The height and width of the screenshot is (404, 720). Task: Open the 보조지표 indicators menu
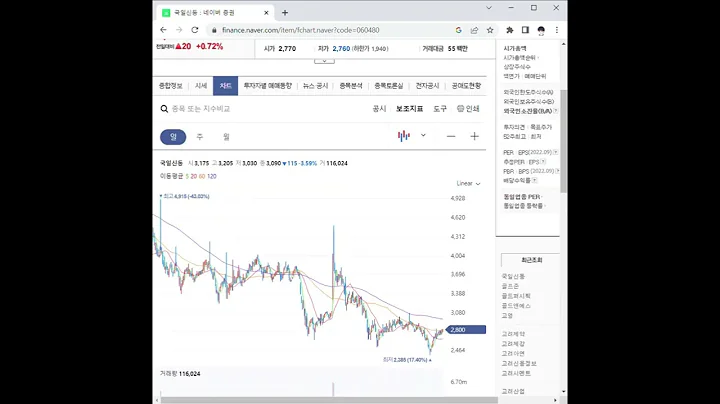(409, 109)
